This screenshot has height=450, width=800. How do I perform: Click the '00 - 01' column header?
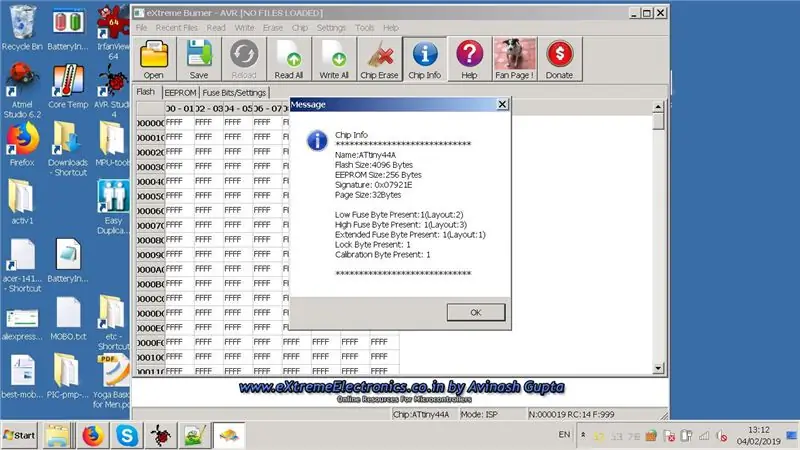point(180,108)
